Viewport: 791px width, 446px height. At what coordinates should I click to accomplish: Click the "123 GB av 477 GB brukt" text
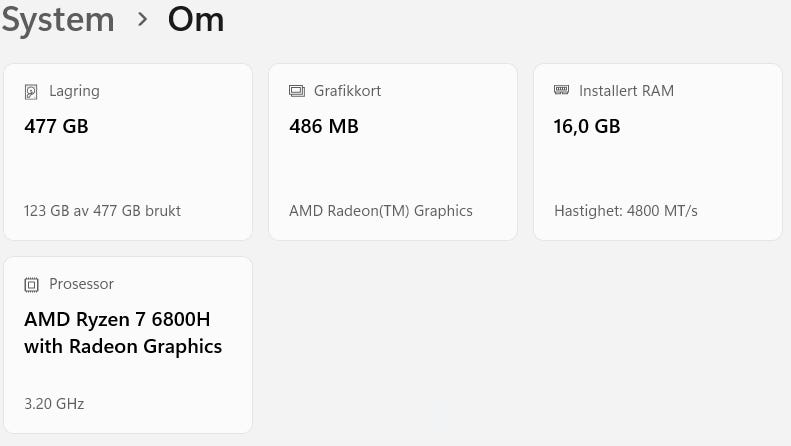pyautogui.click(x=102, y=211)
